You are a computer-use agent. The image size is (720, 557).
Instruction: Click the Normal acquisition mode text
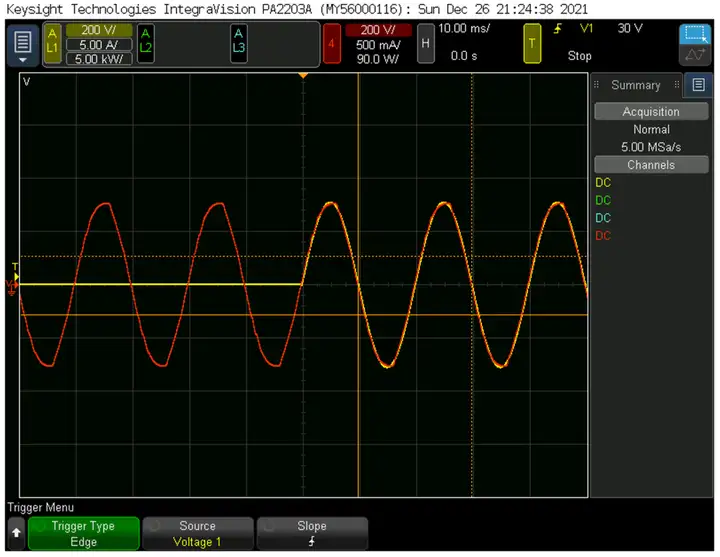651,129
